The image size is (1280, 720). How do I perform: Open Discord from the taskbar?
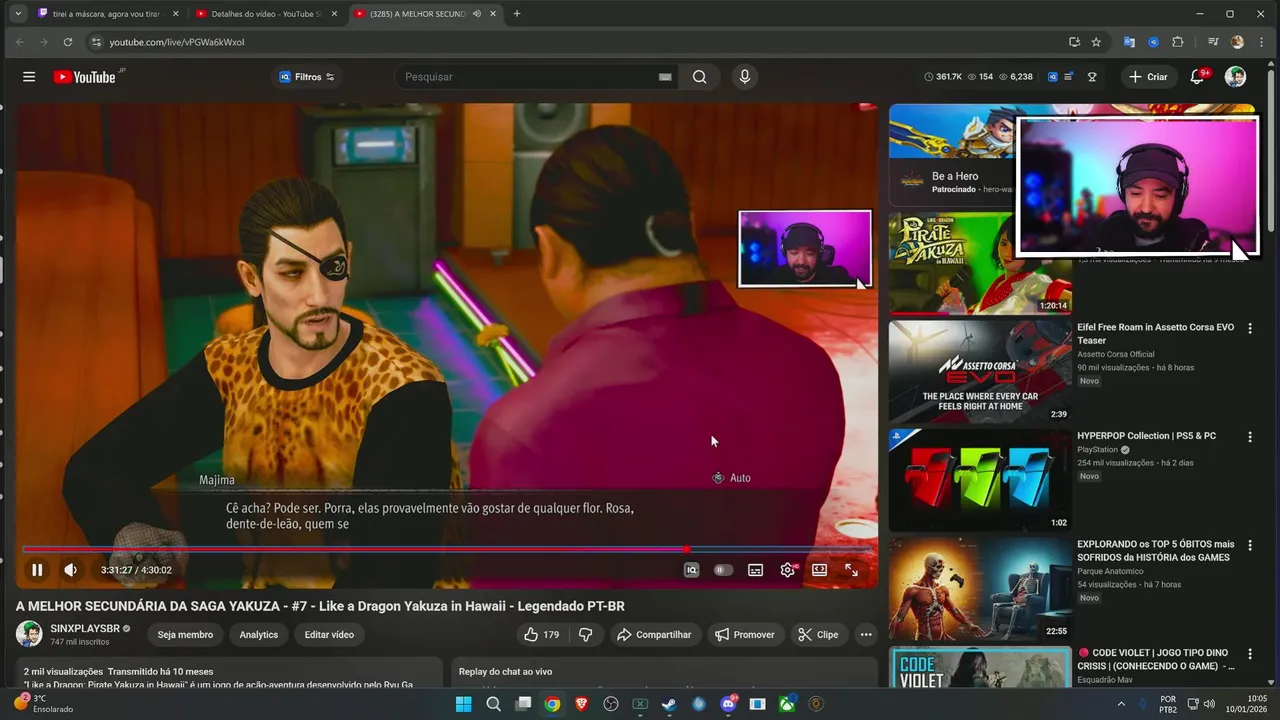click(728, 704)
